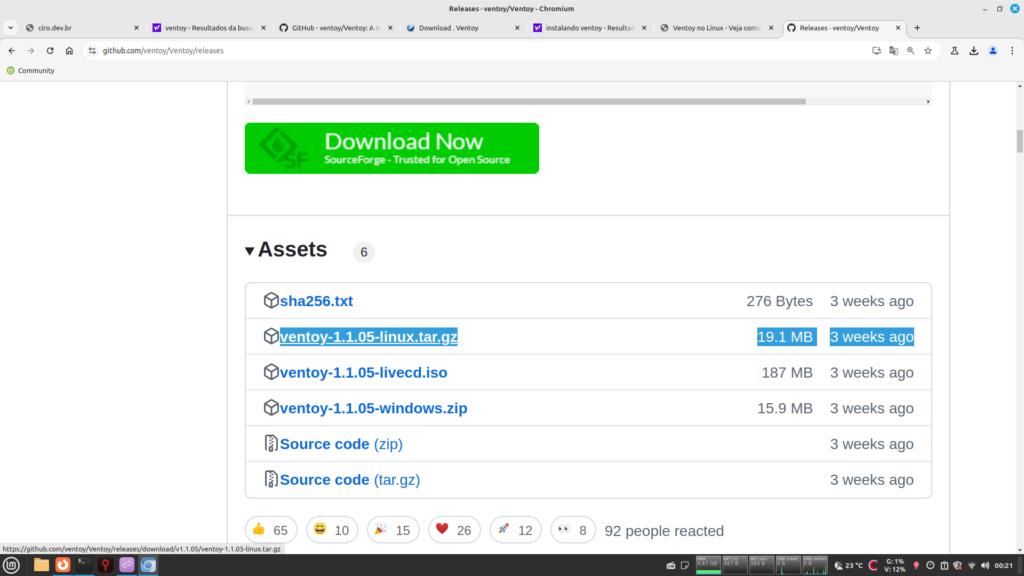Open the sha256.txt asset

[316, 301]
